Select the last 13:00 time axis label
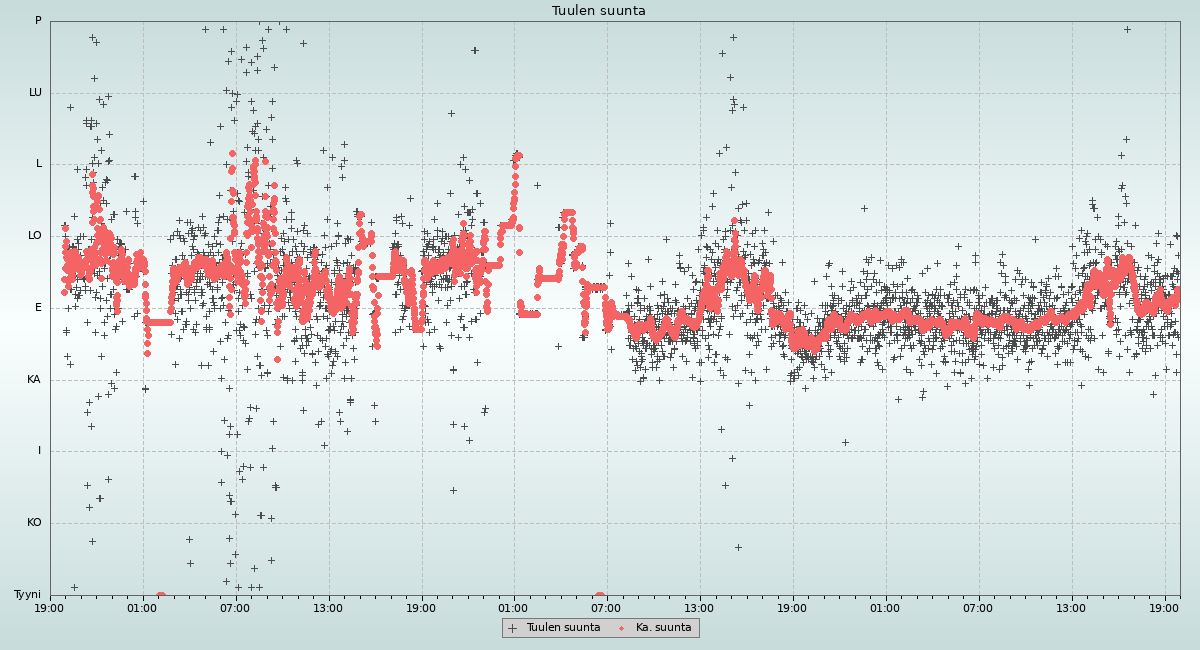1200x650 pixels. point(1071,607)
